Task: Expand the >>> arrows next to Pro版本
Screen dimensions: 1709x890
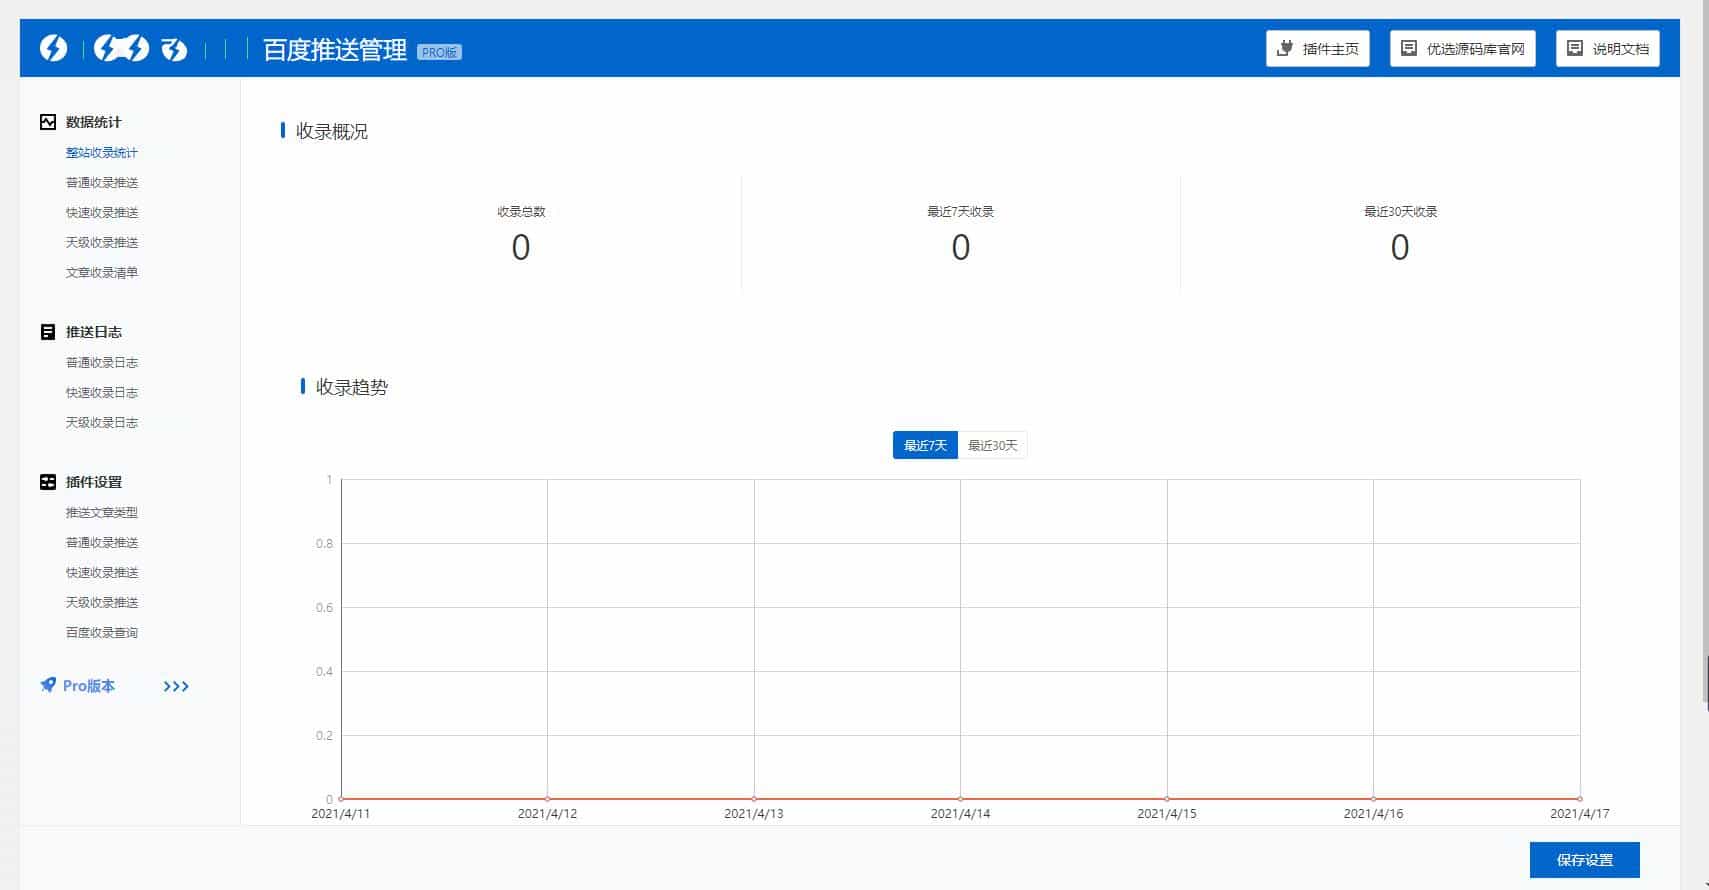Action: point(176,686)
